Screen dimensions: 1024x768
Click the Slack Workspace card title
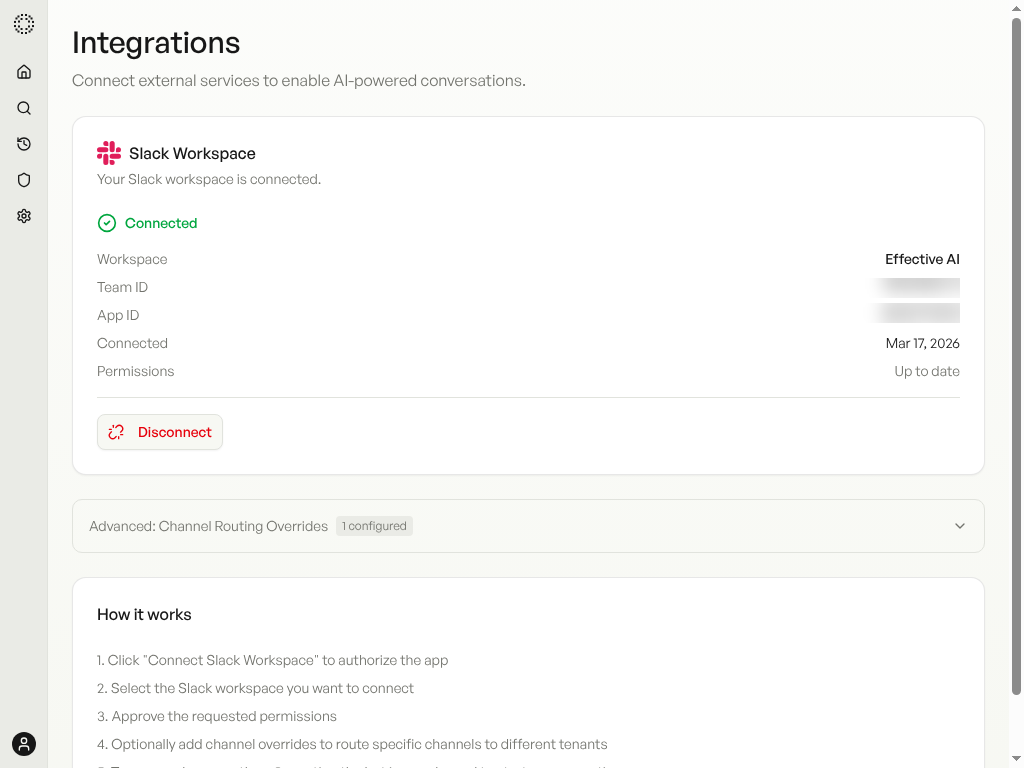(x=192, y=153)
